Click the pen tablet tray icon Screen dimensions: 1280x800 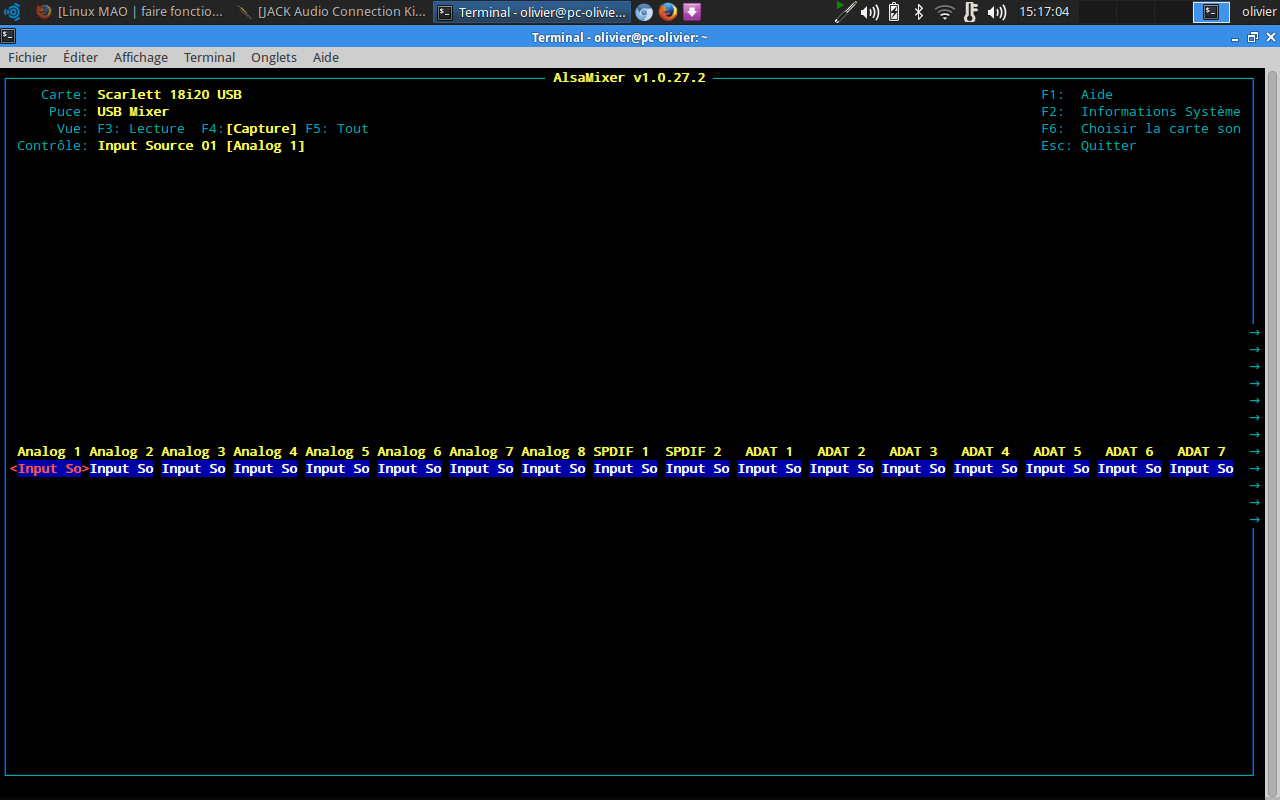click(x=846, y=12)
